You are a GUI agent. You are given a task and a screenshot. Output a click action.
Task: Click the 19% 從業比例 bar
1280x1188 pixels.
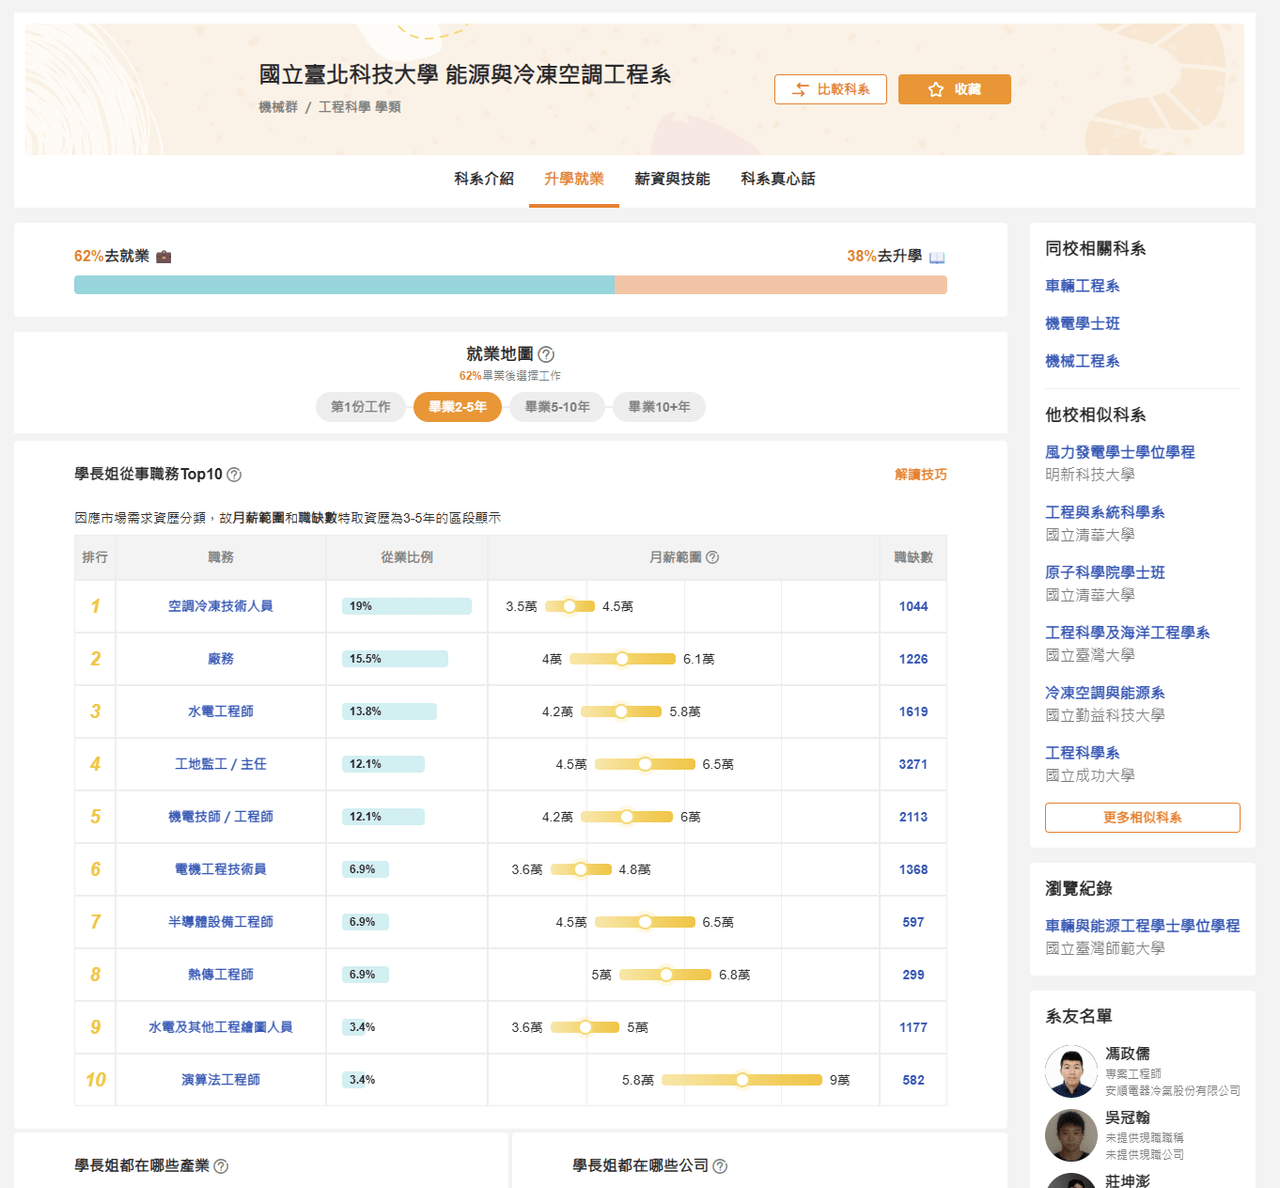(x=407, y=606)
